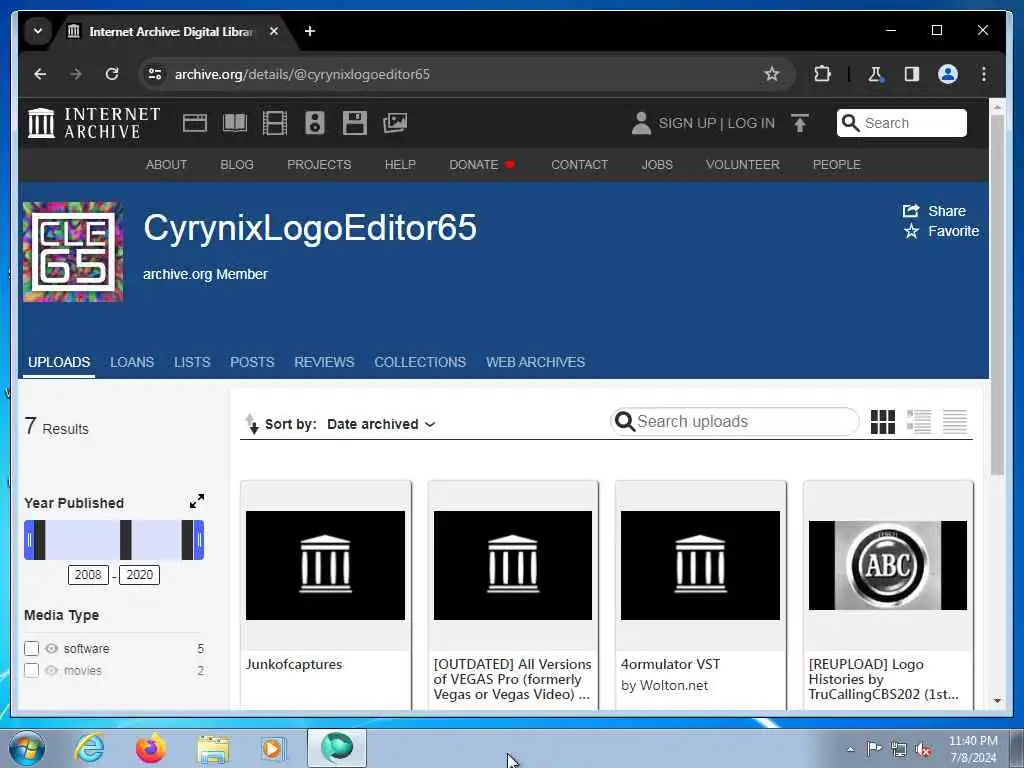
Task: View site information icon in address bar
Action: 155,74
